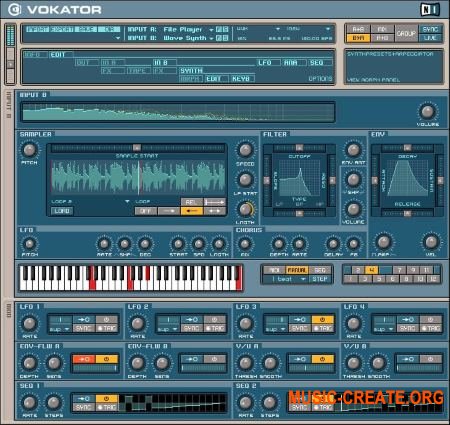Click the Sampler Pitch knob
This screenshot has height=425, width=450.
29,150
